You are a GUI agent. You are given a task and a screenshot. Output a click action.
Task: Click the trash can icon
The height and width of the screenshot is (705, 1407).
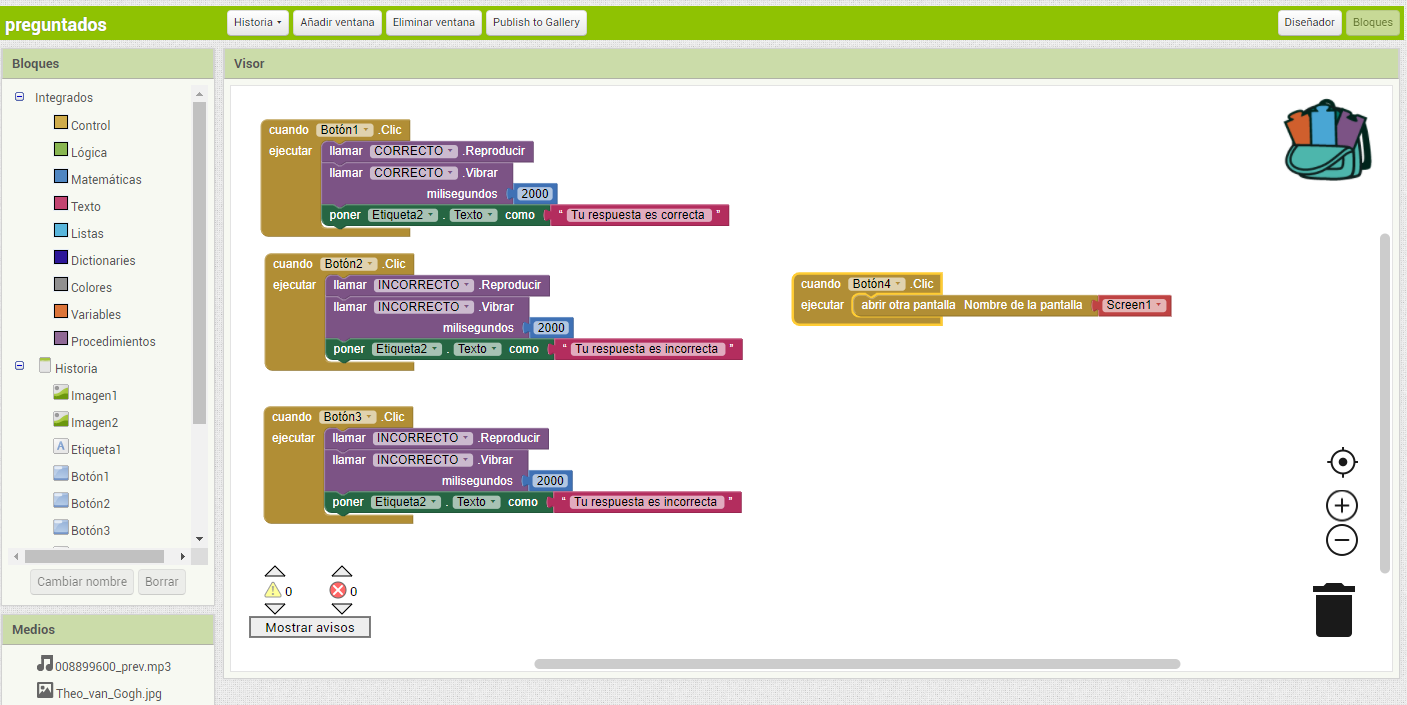click(x=1334, y=610)
